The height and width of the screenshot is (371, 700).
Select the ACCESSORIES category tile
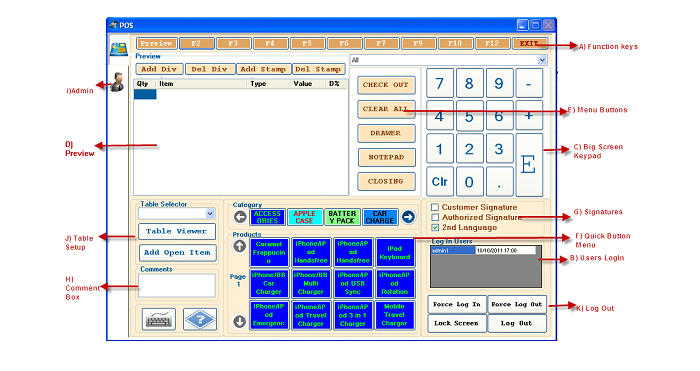pos(267,217)
